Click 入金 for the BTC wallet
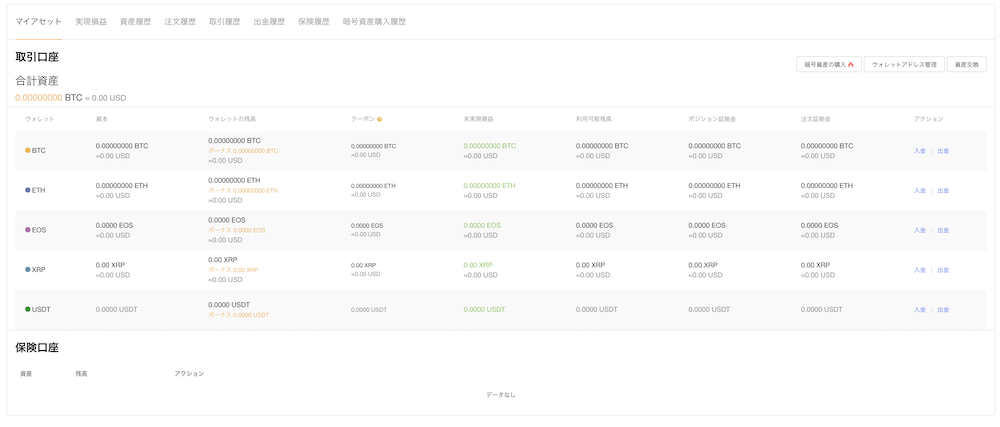 (920, 151)
